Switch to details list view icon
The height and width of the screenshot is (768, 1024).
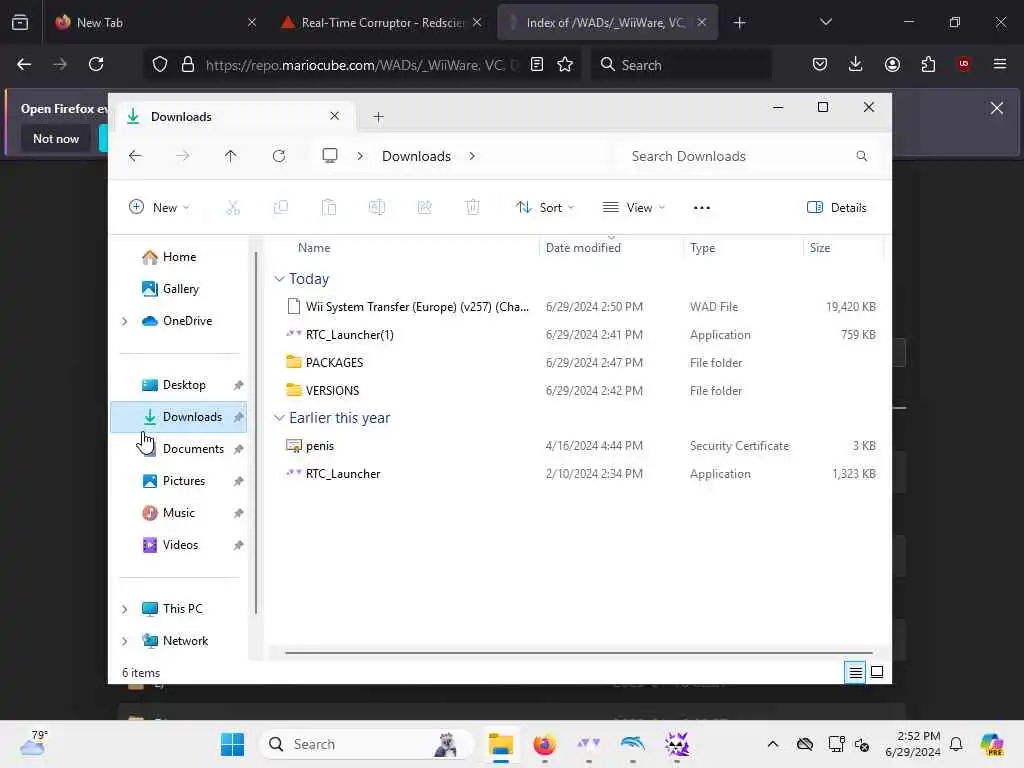click(x=855, y=672)
